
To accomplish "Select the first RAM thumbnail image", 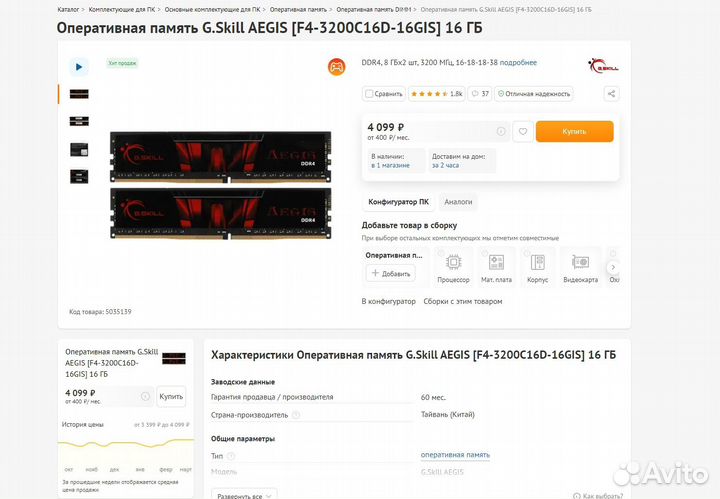I will pos(79,94).
